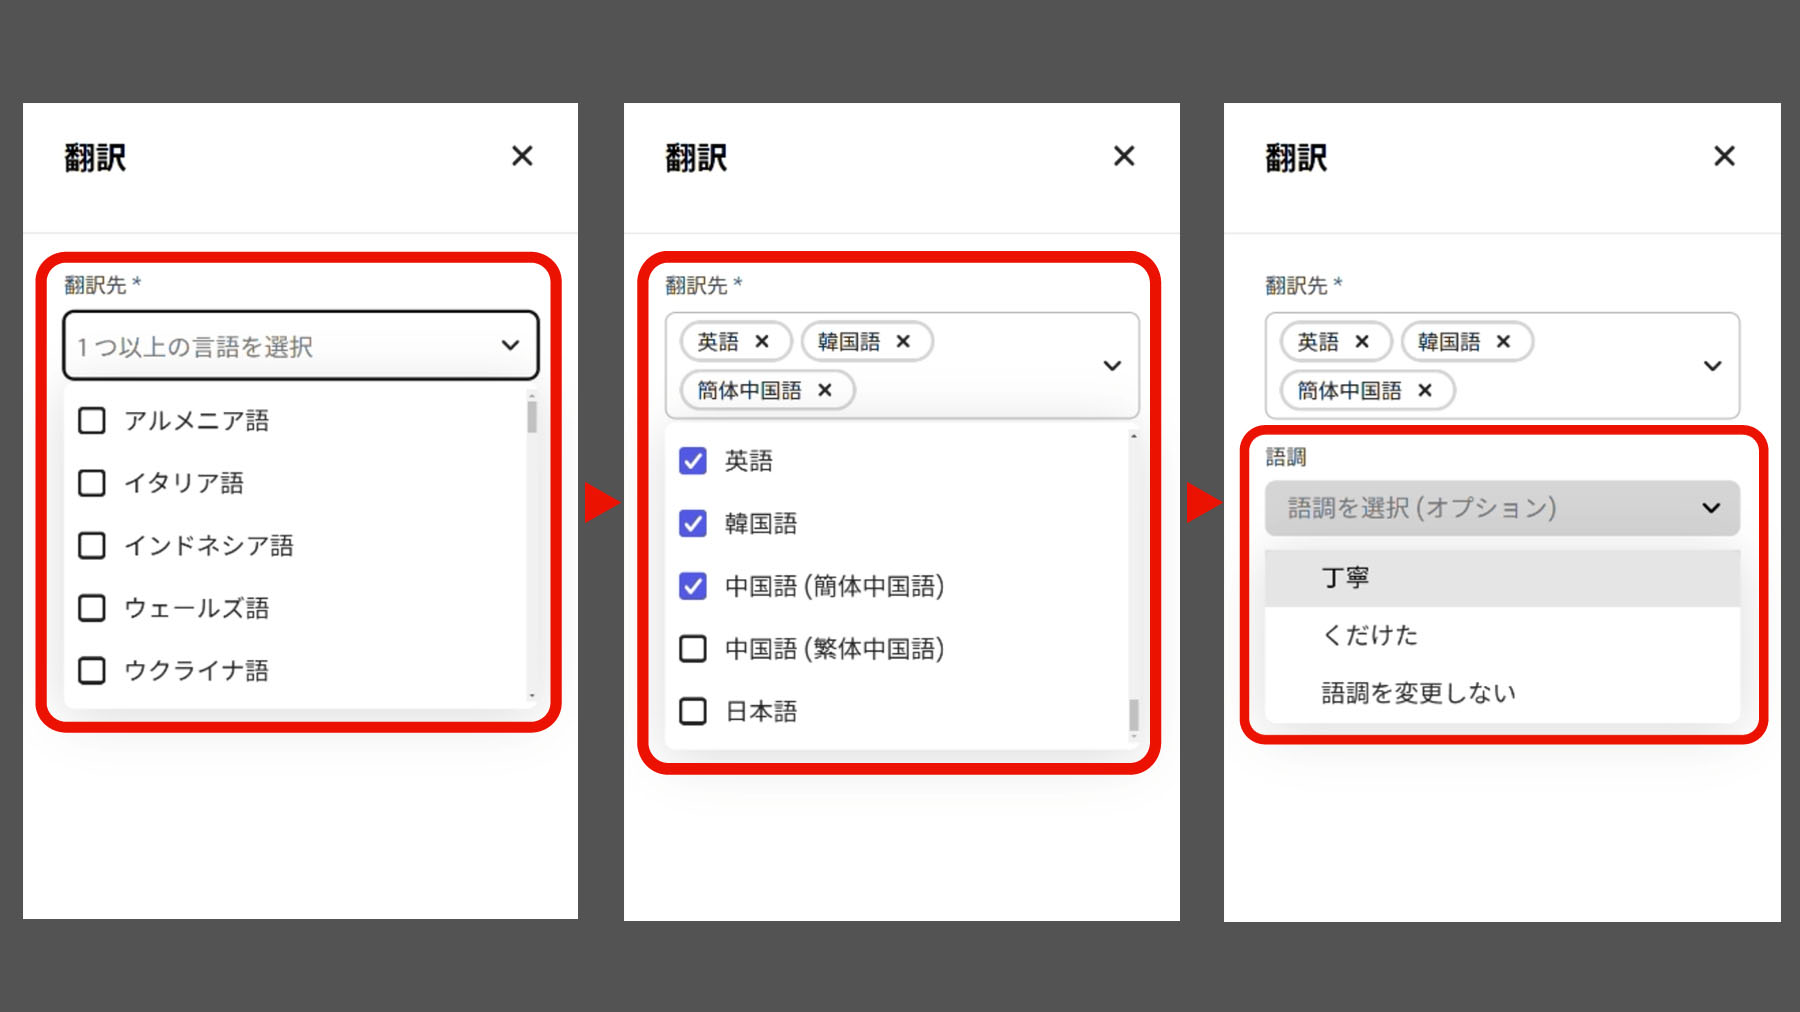
Task: Close the left translation panel with empty language field
Action: tap(522, 156)
